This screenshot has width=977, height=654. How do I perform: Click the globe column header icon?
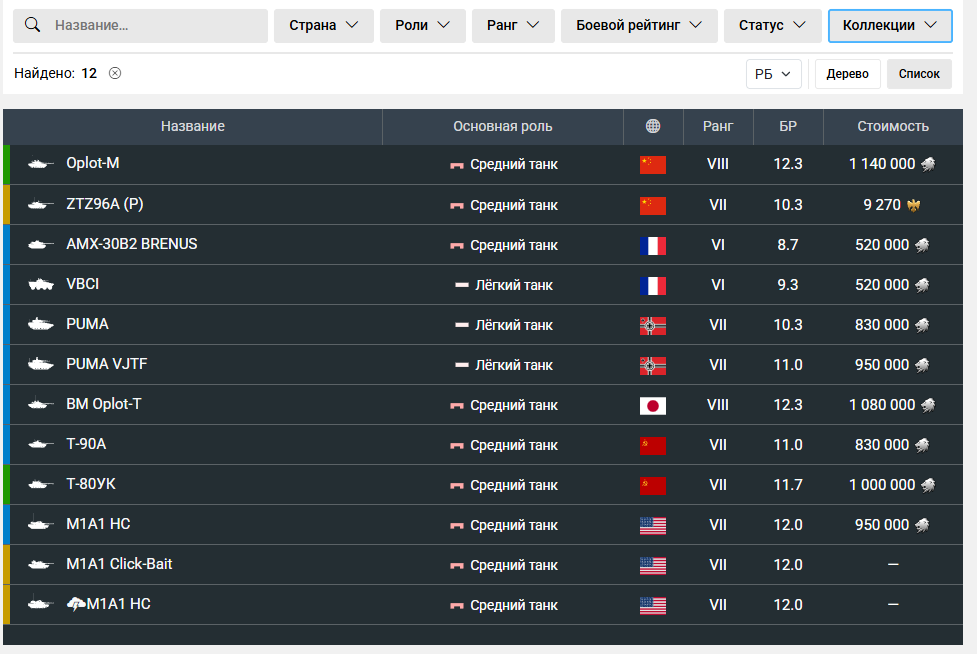coord(653,126)
